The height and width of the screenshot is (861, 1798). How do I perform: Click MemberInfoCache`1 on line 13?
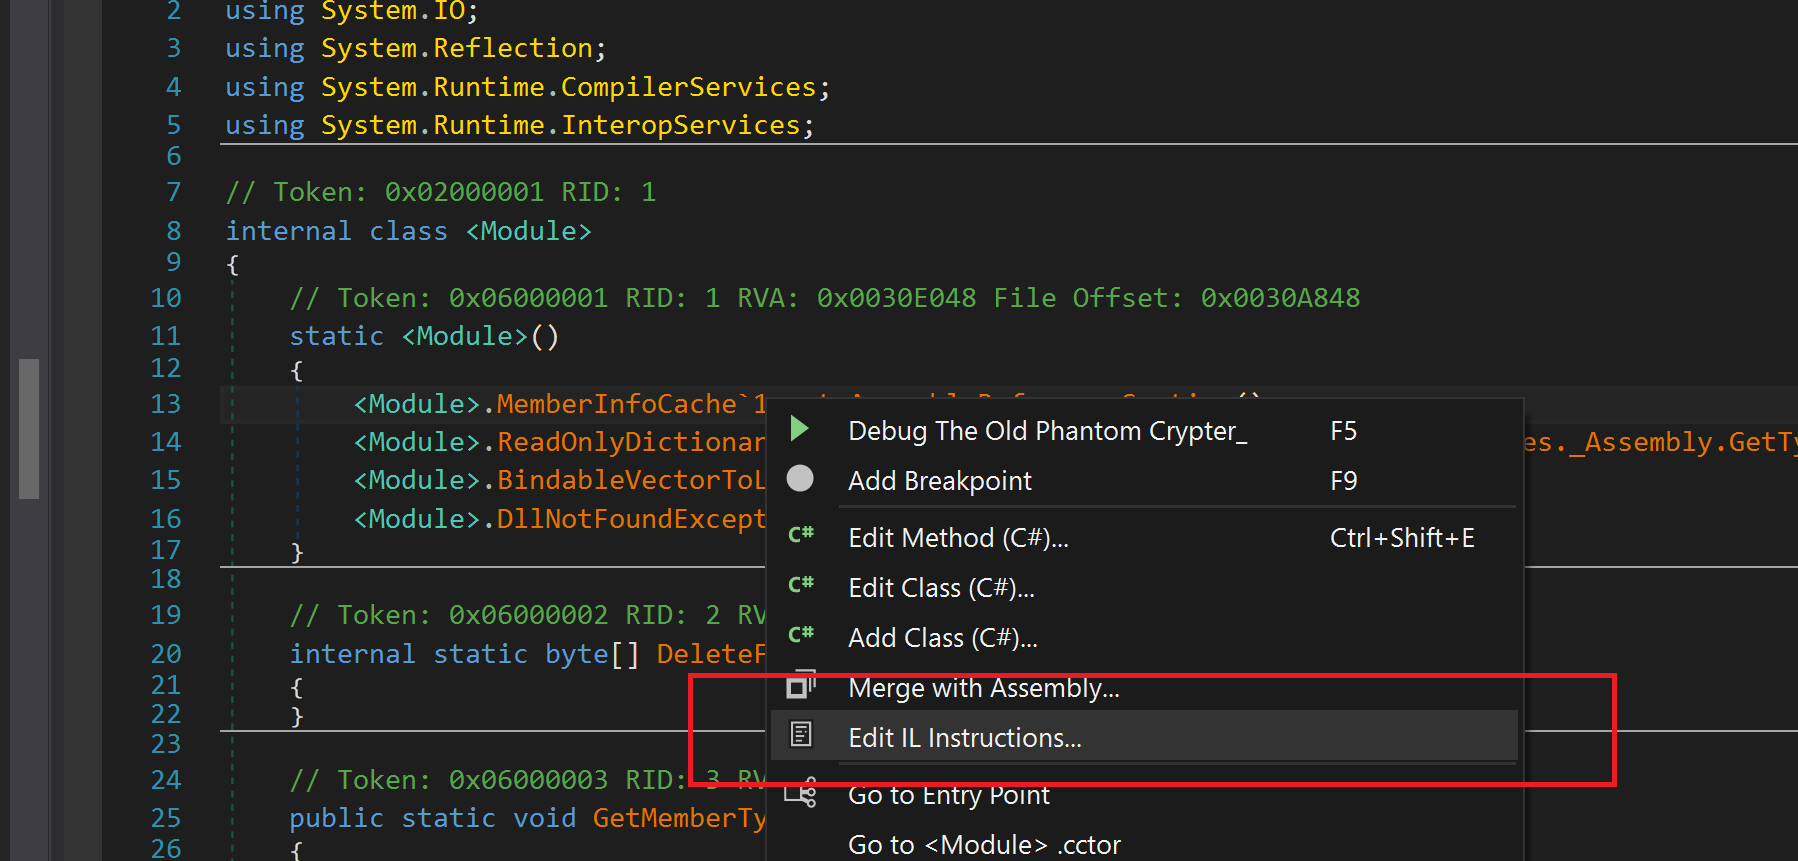631,404
